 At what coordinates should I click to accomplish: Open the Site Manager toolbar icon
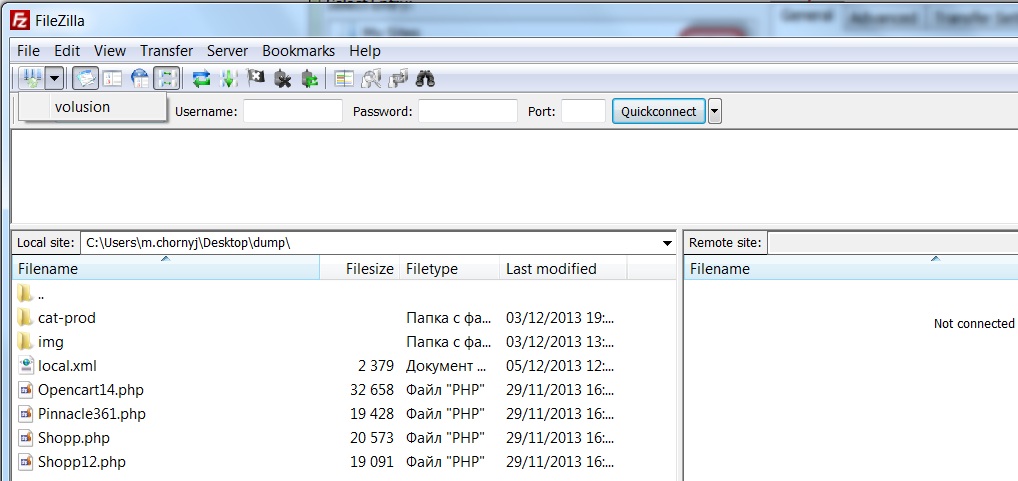pos(31,79)
